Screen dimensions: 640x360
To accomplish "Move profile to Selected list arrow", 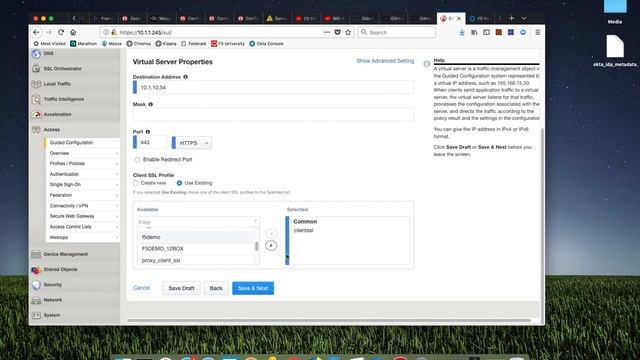I will (x=271, y=245).
